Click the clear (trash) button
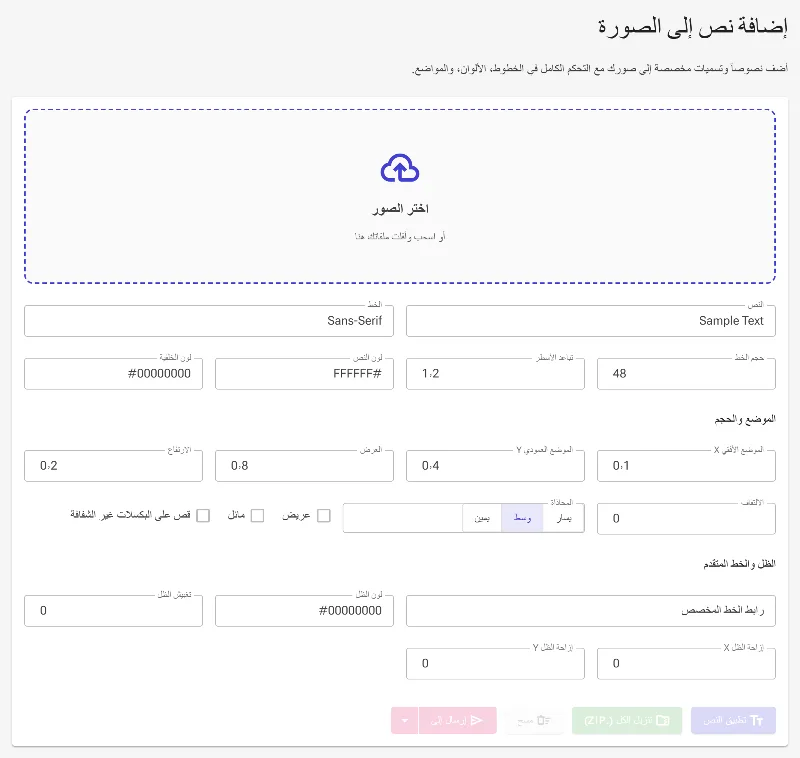Screen dimensions: 800x758 (x=534, y=720)
